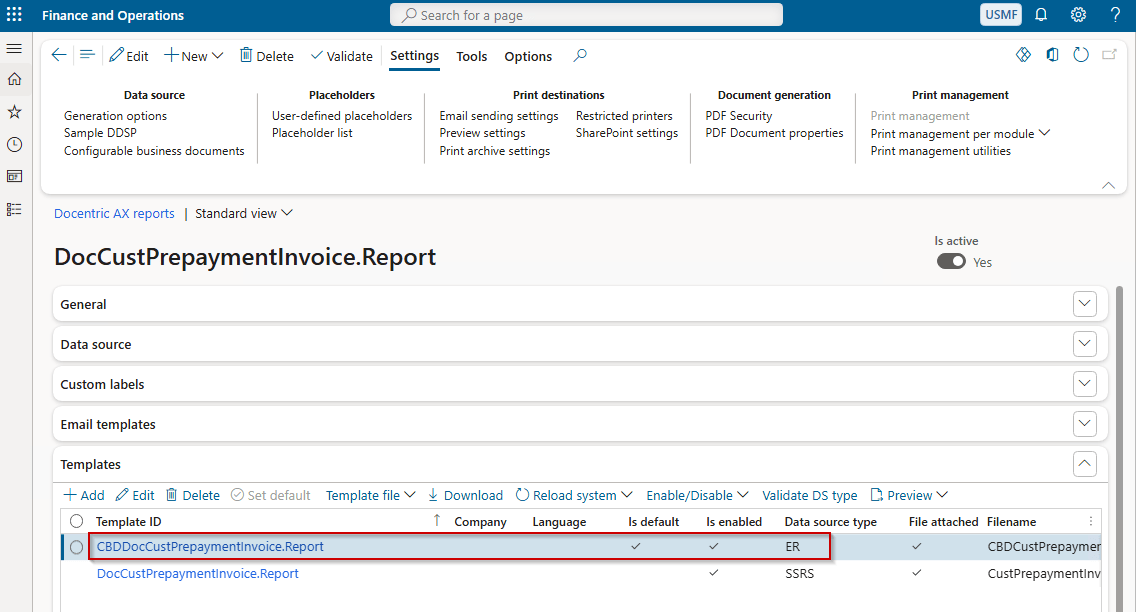Viewport: 1136px width, 612px height.
Task: Expand the Email templates section
Action: pyautogui.click(x=1085, y=424)
